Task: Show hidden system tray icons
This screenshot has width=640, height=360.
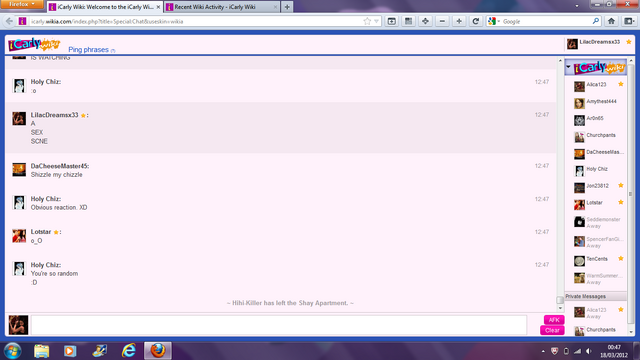Action: pos(543,351)
